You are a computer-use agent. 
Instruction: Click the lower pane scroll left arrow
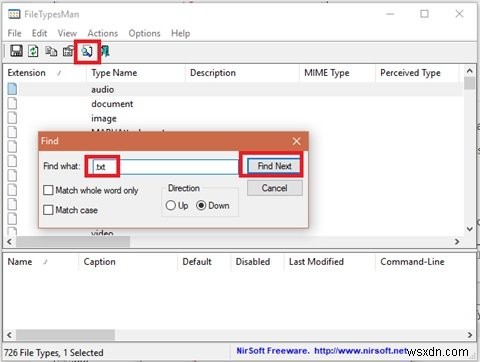[9, 335]
